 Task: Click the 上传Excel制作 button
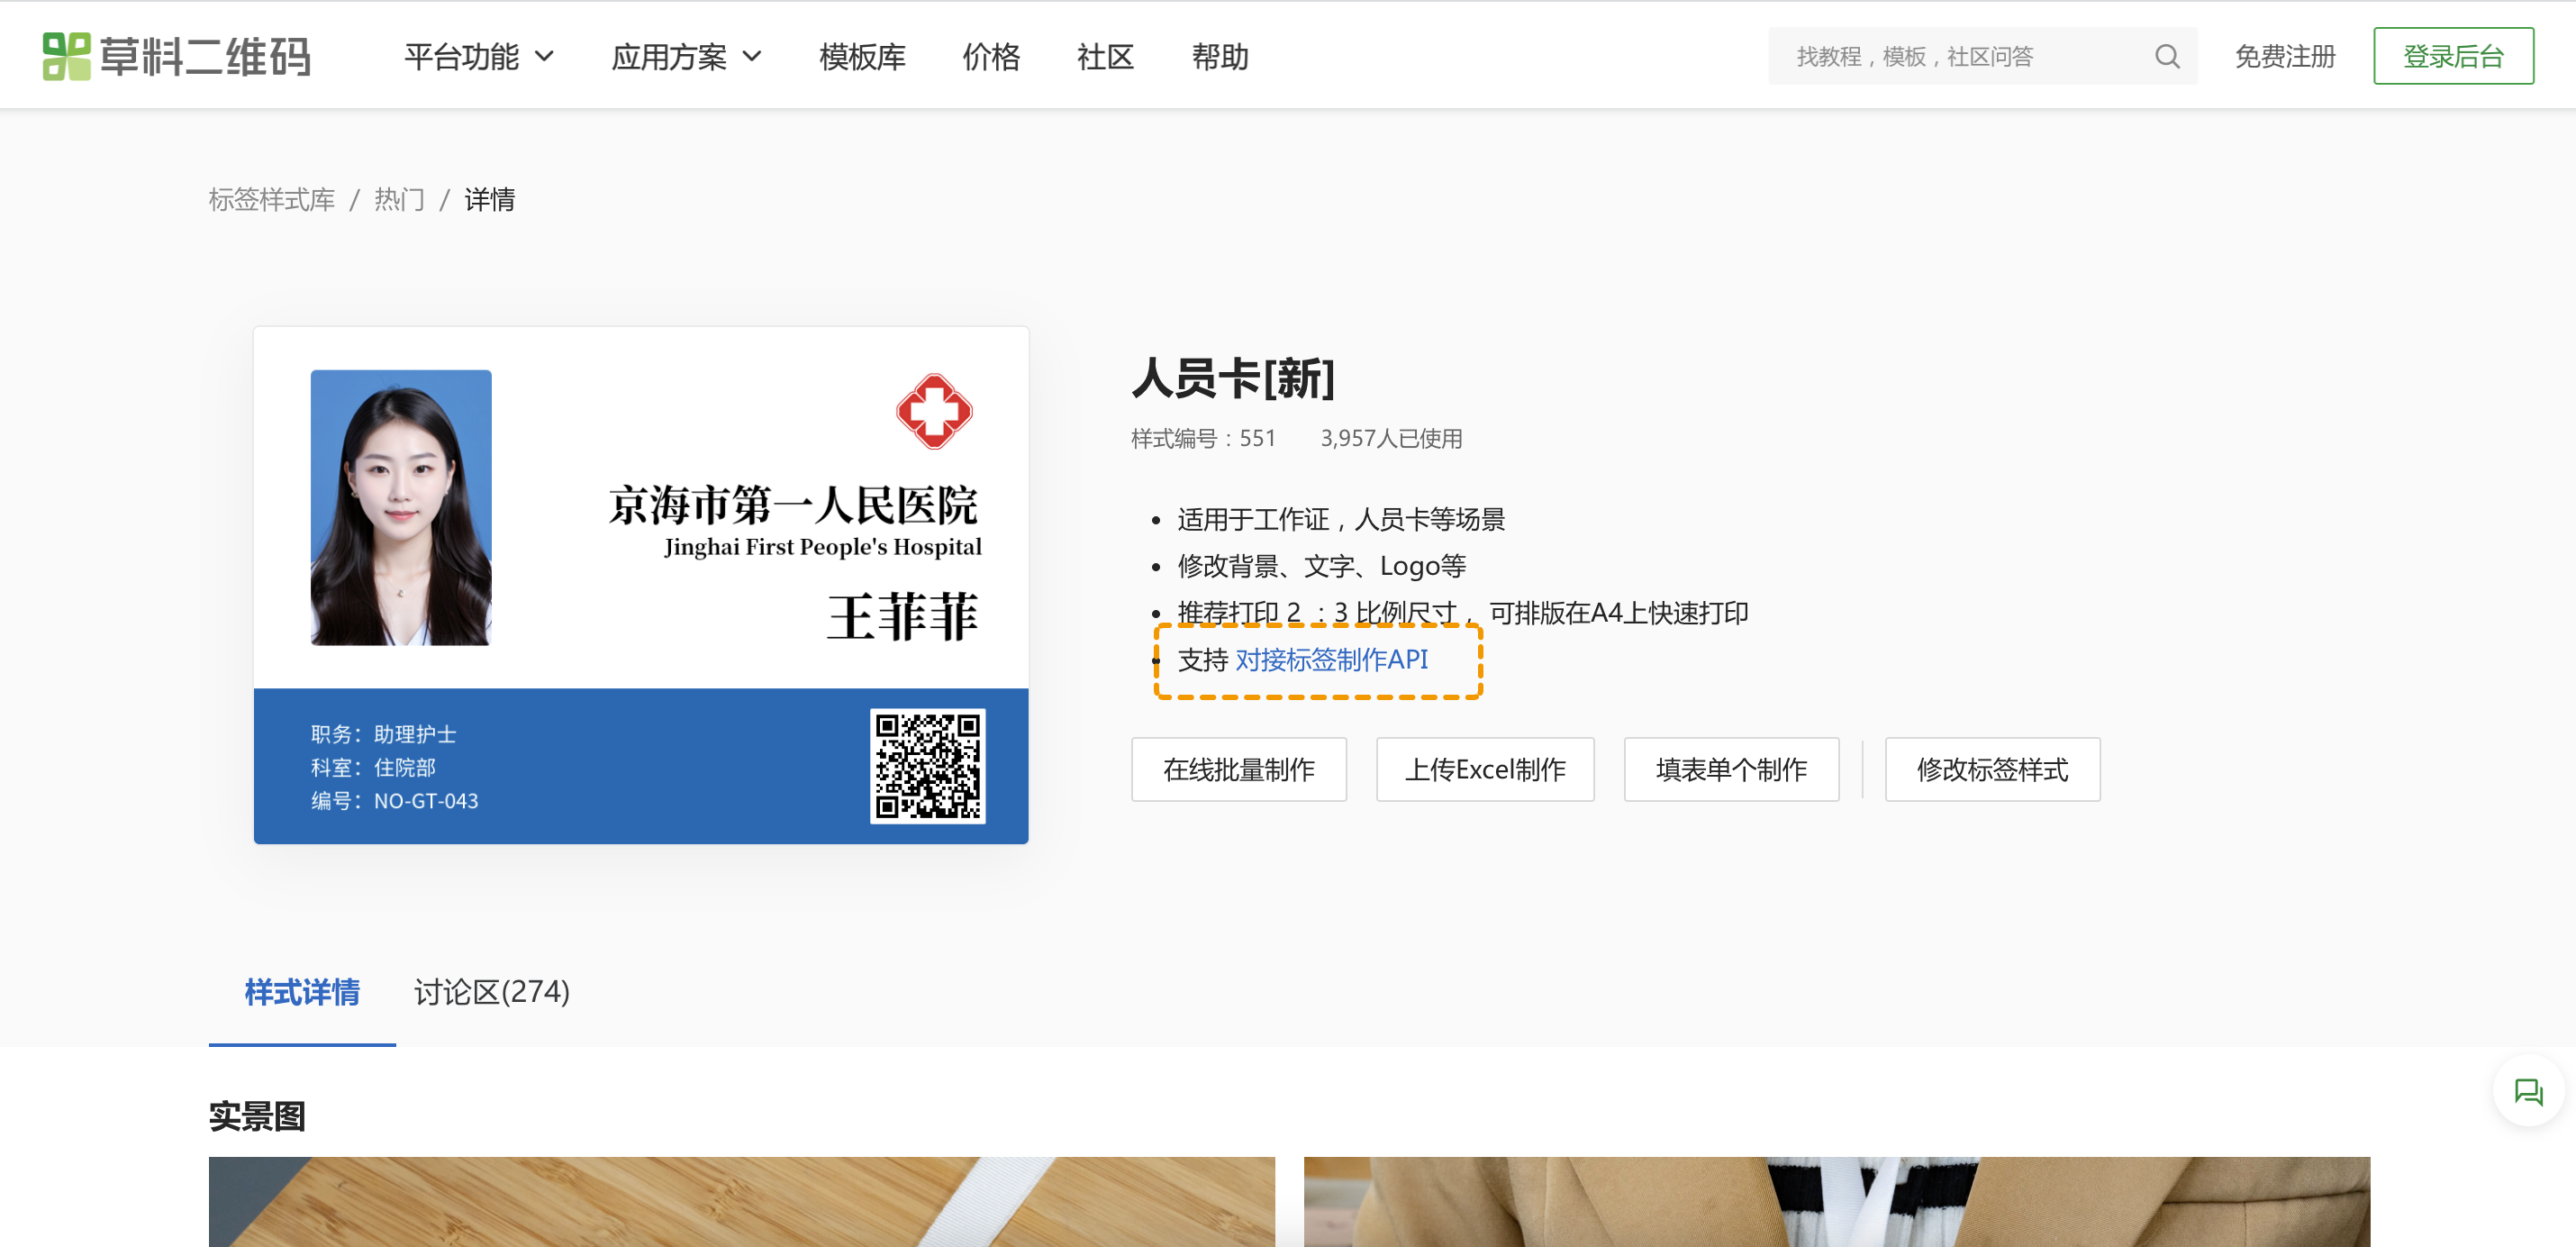click(1484, 769)
